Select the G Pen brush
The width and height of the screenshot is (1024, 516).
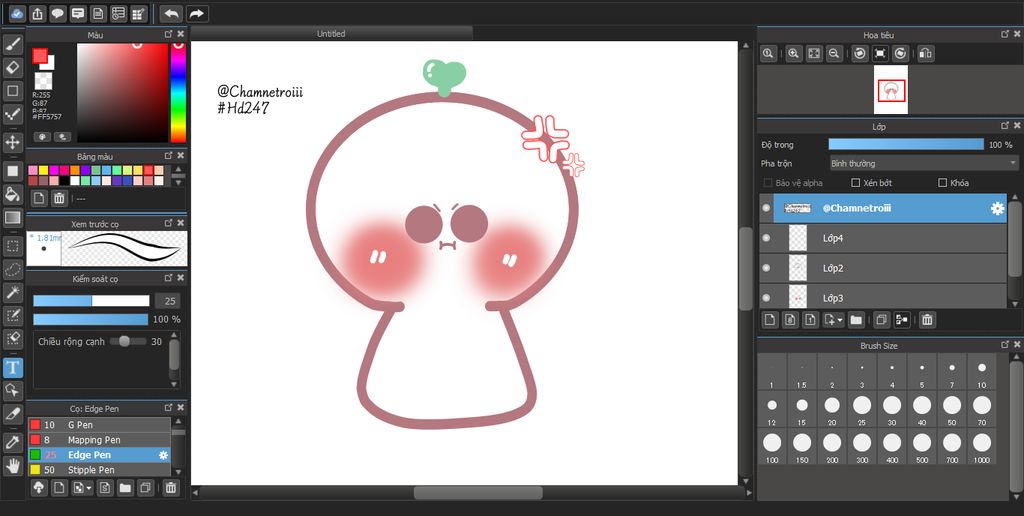(99, 425)
